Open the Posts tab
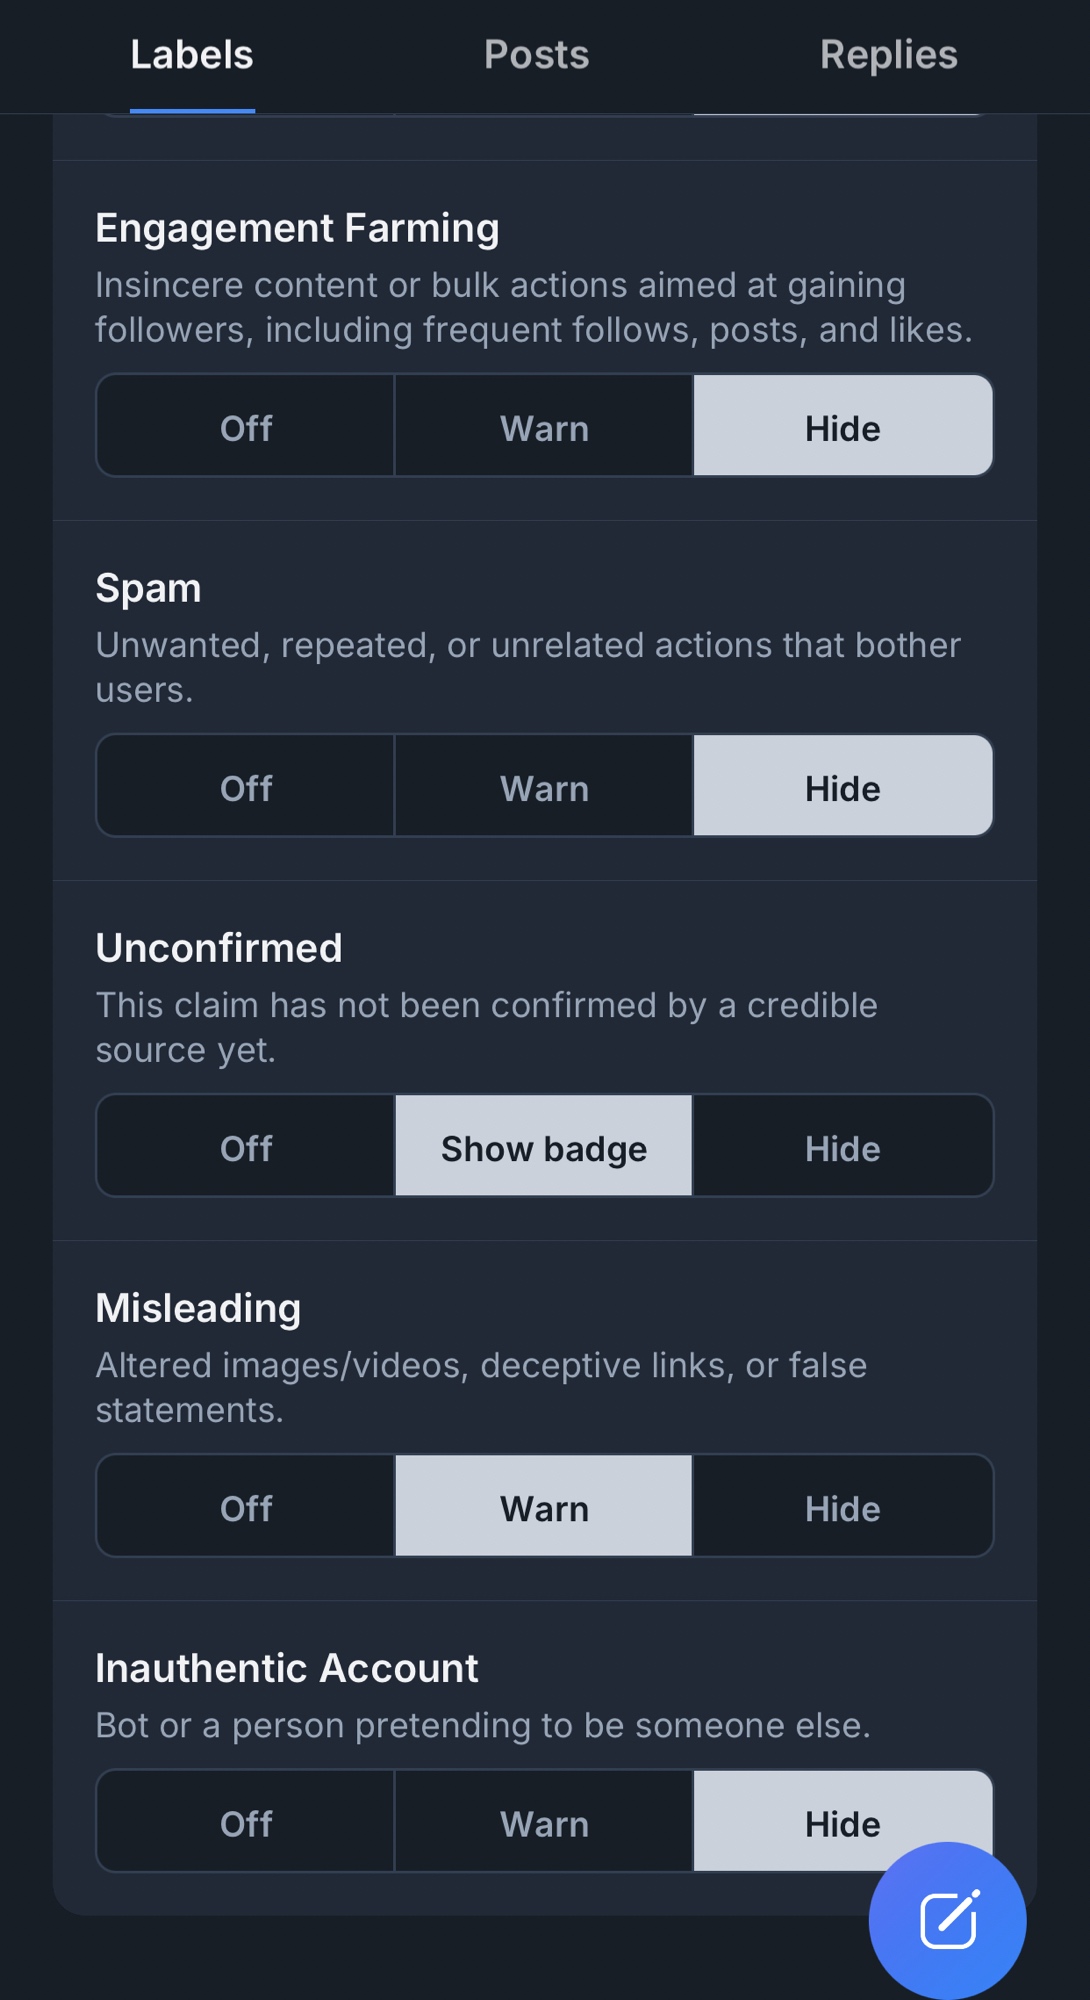Screen dimensions: 1090x2000 pos(537,56)
